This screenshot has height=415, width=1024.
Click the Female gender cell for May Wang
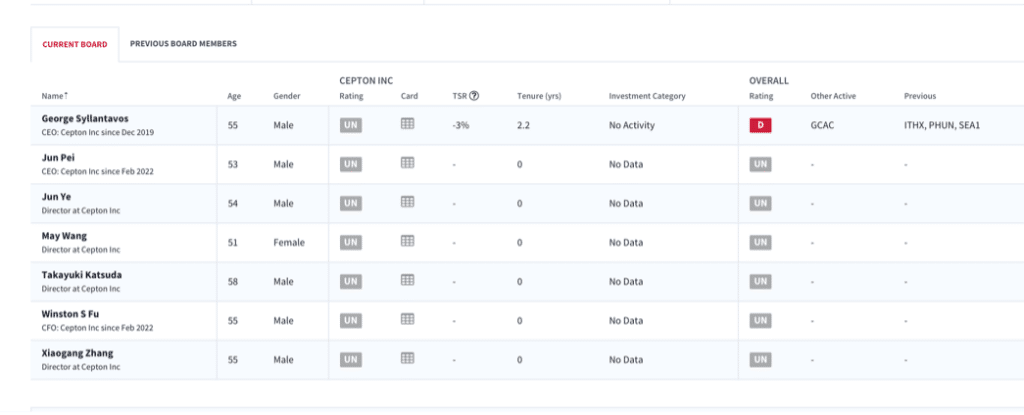pyautogui.click(x=289, y=242)
